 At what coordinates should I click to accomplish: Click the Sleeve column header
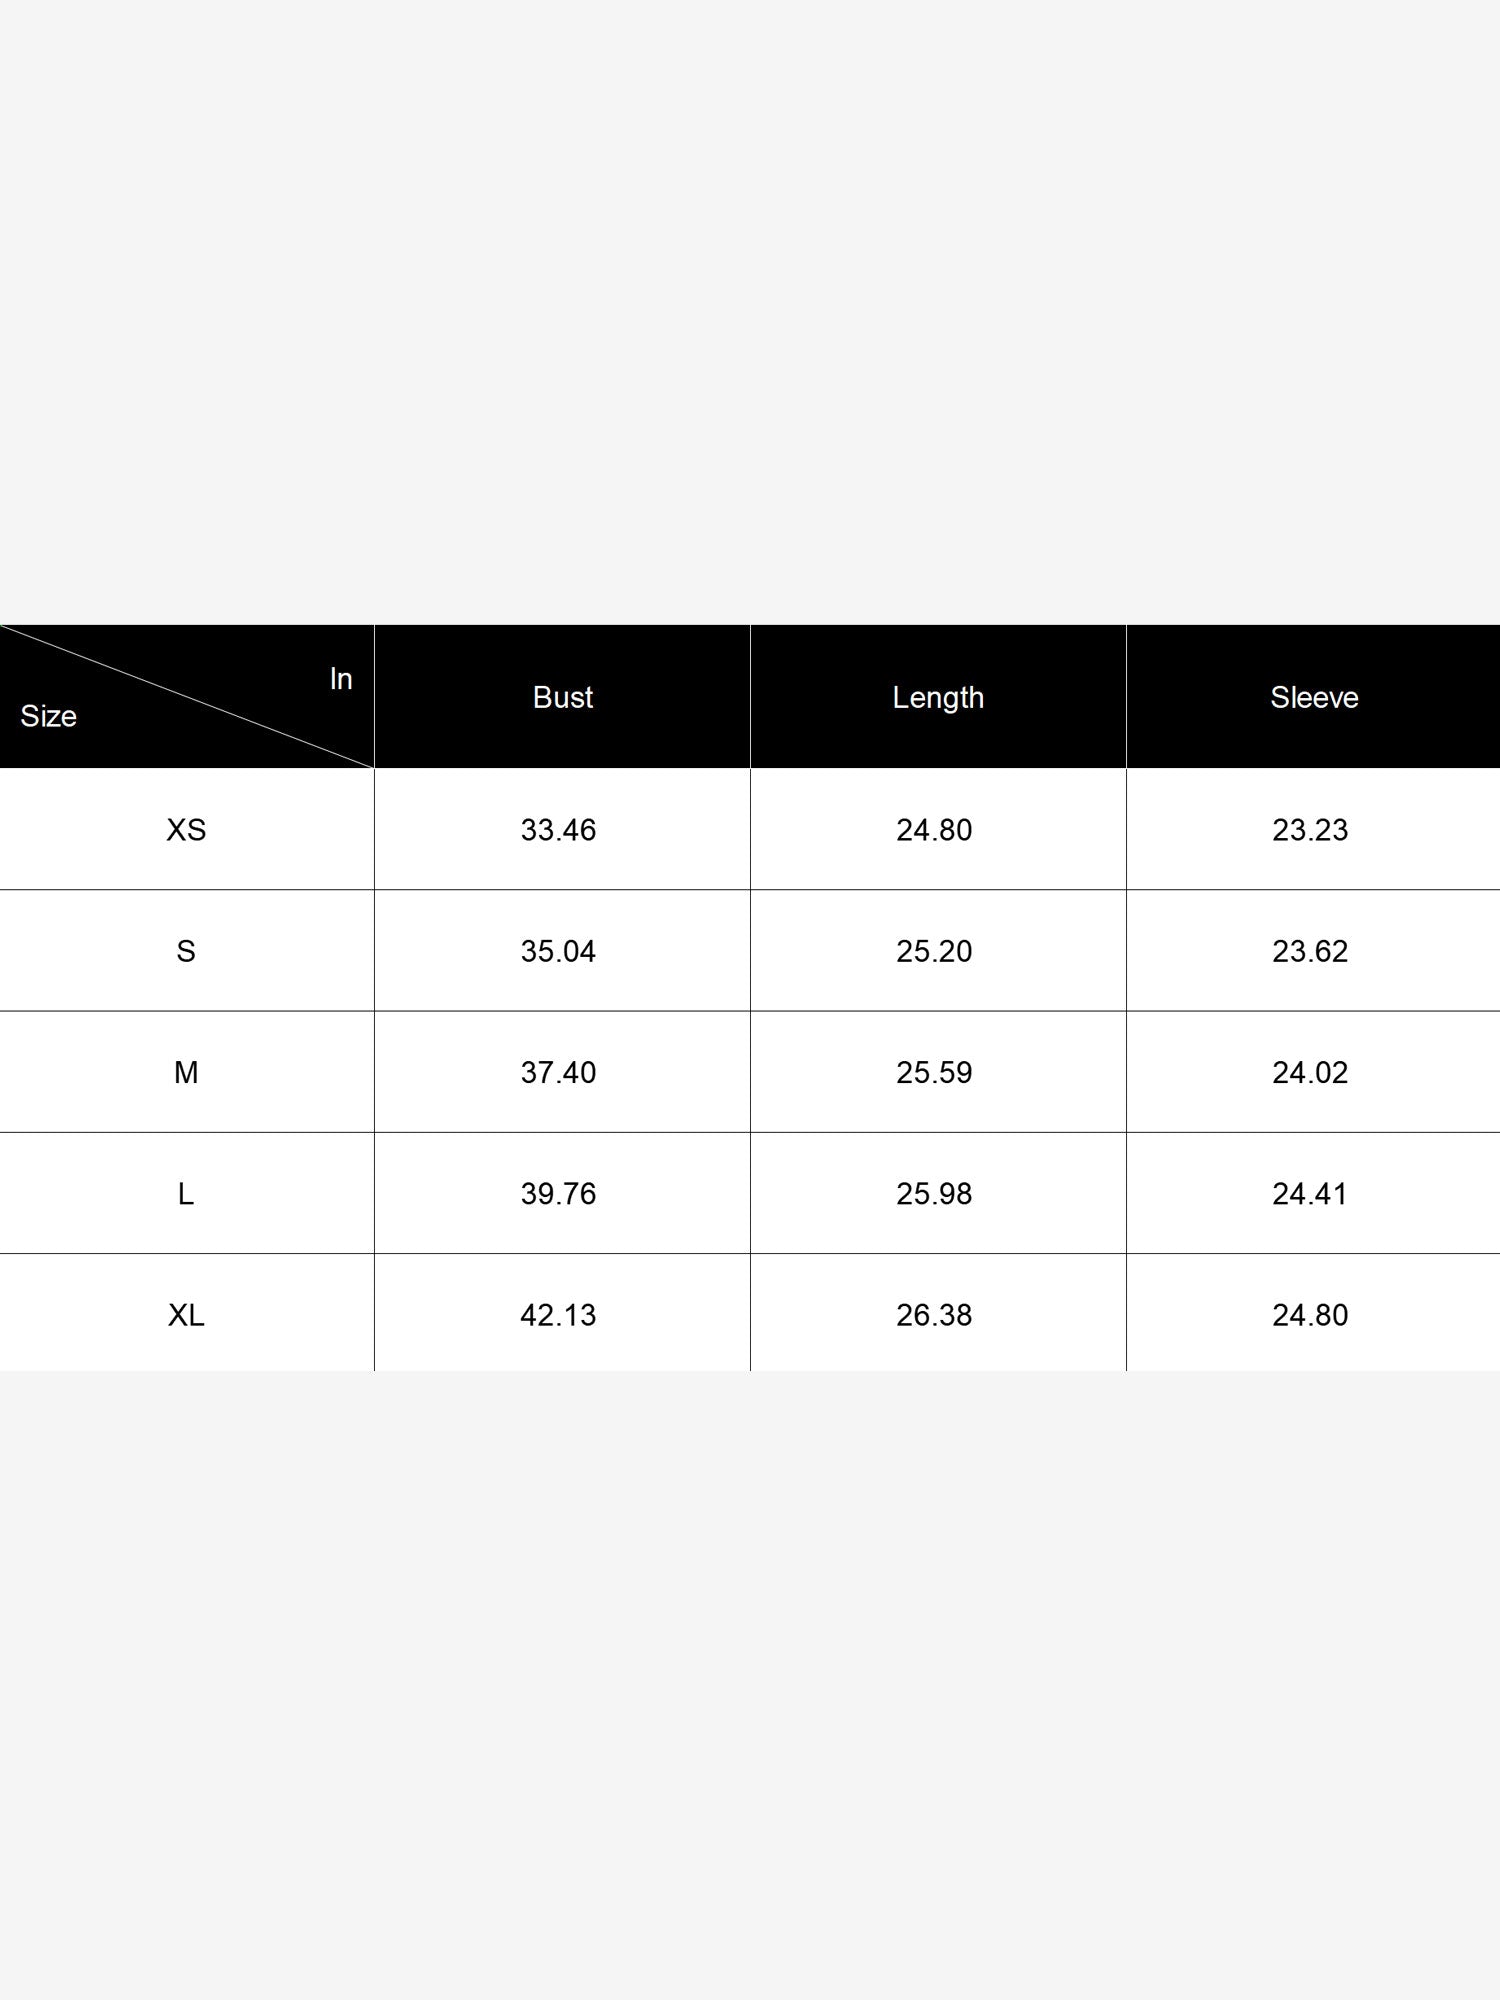pyautogui.click(x=1314, y=697)
